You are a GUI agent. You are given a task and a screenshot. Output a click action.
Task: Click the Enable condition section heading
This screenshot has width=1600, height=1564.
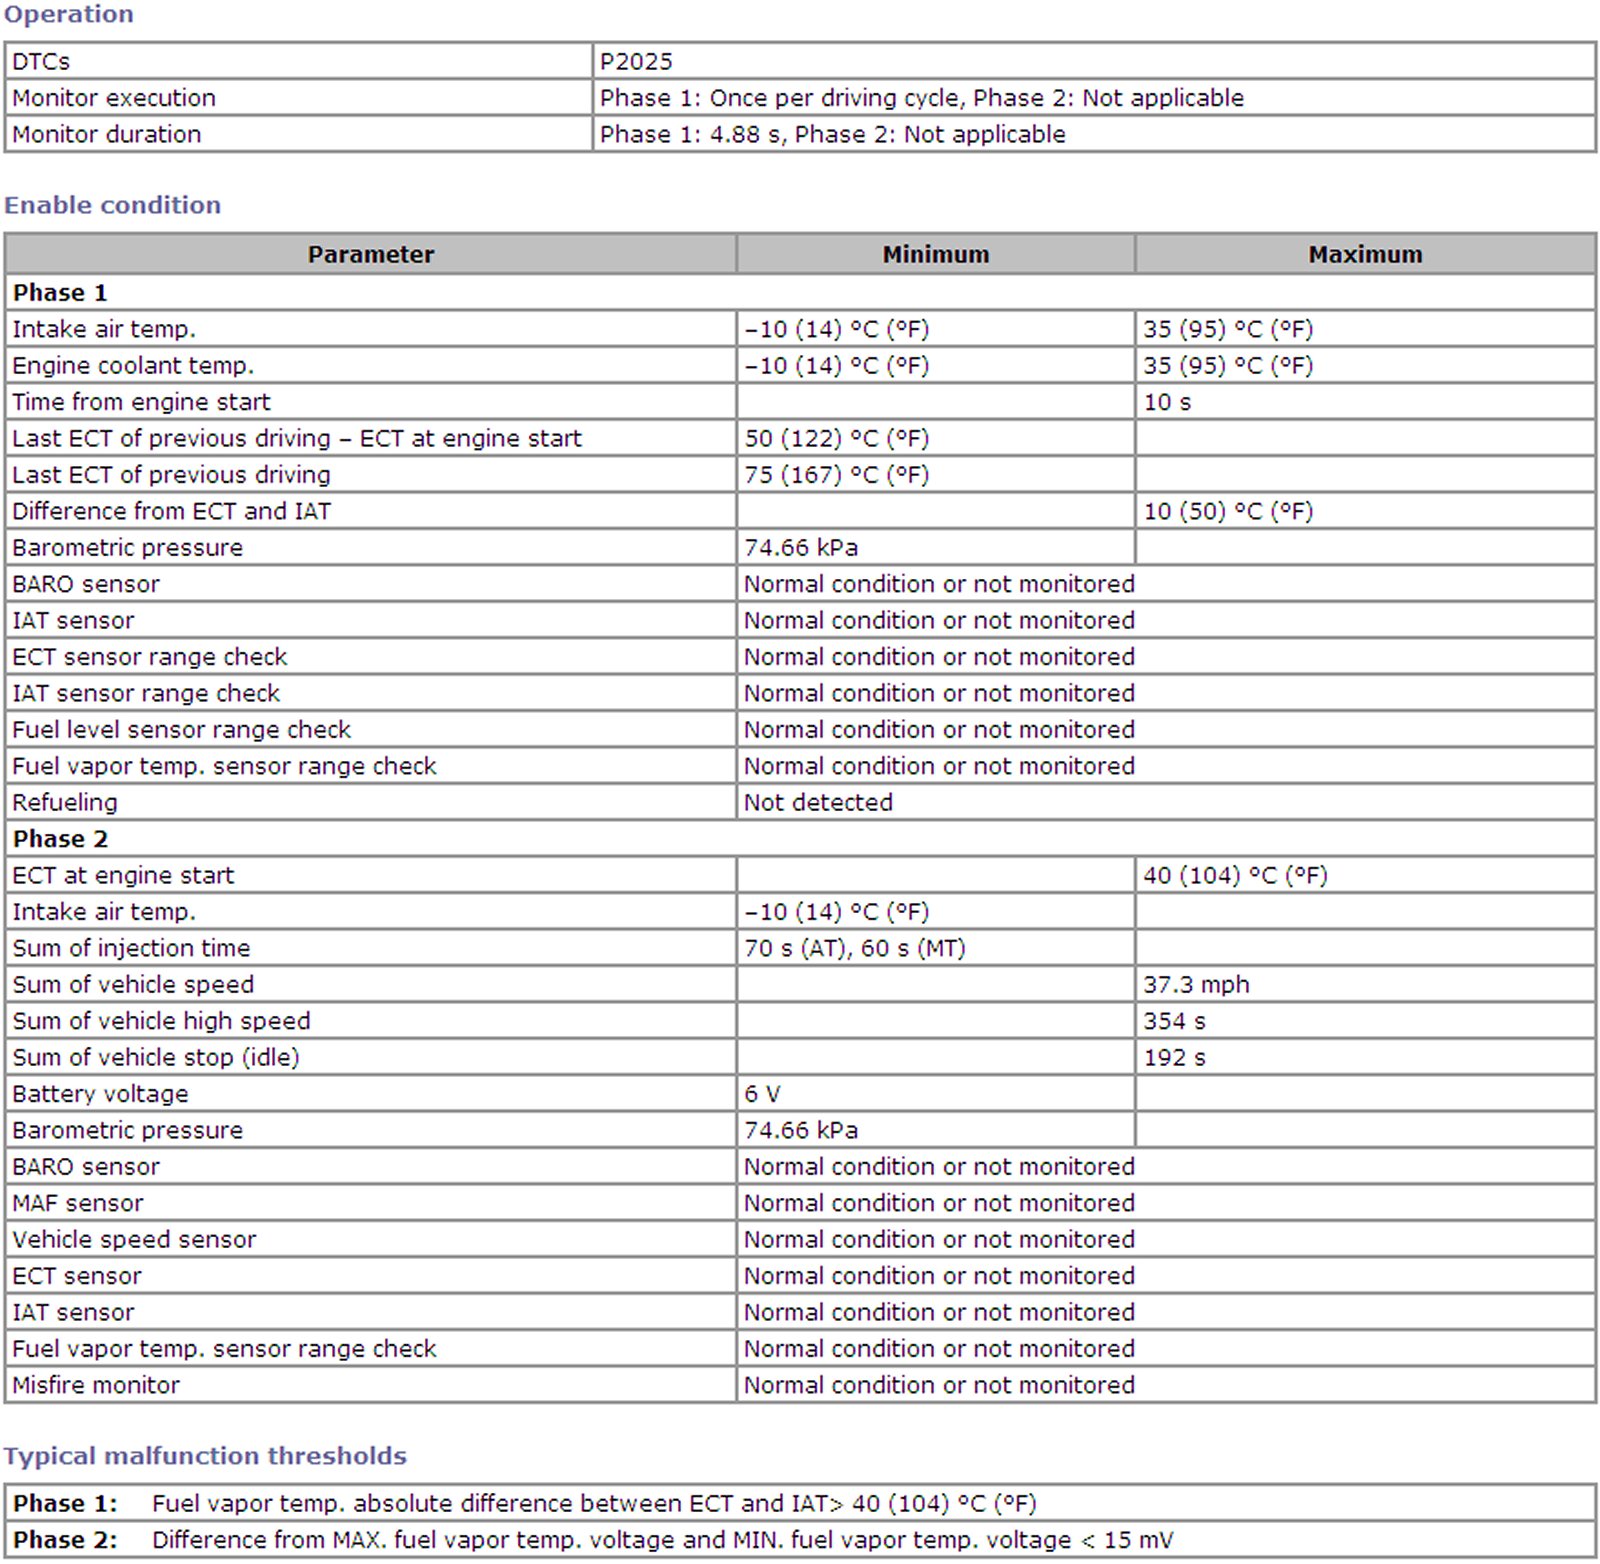point(112,205)
